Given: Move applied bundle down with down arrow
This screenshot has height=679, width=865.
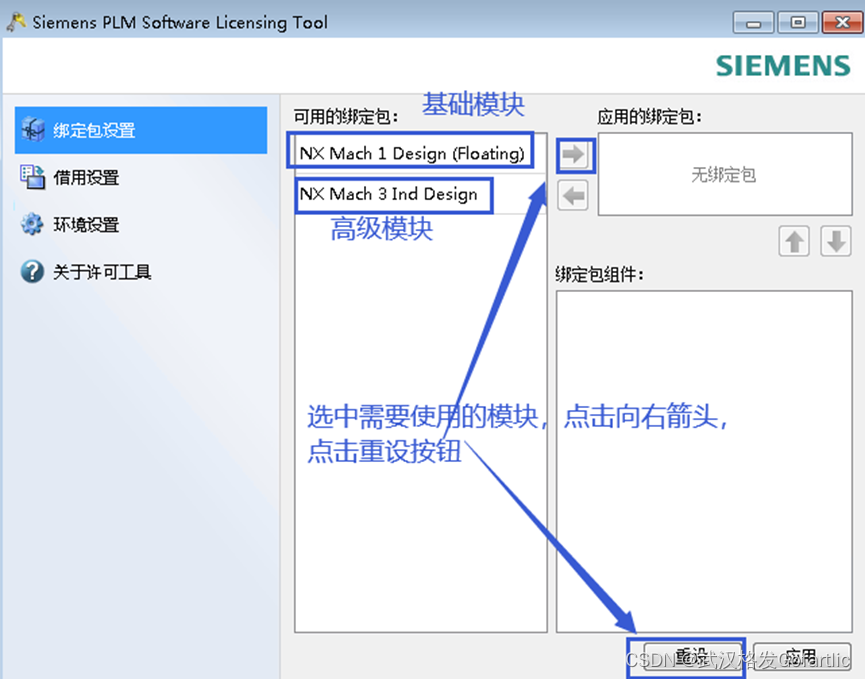Looking at the screenshot, I should pyautogui.click(x=836, y=241).
